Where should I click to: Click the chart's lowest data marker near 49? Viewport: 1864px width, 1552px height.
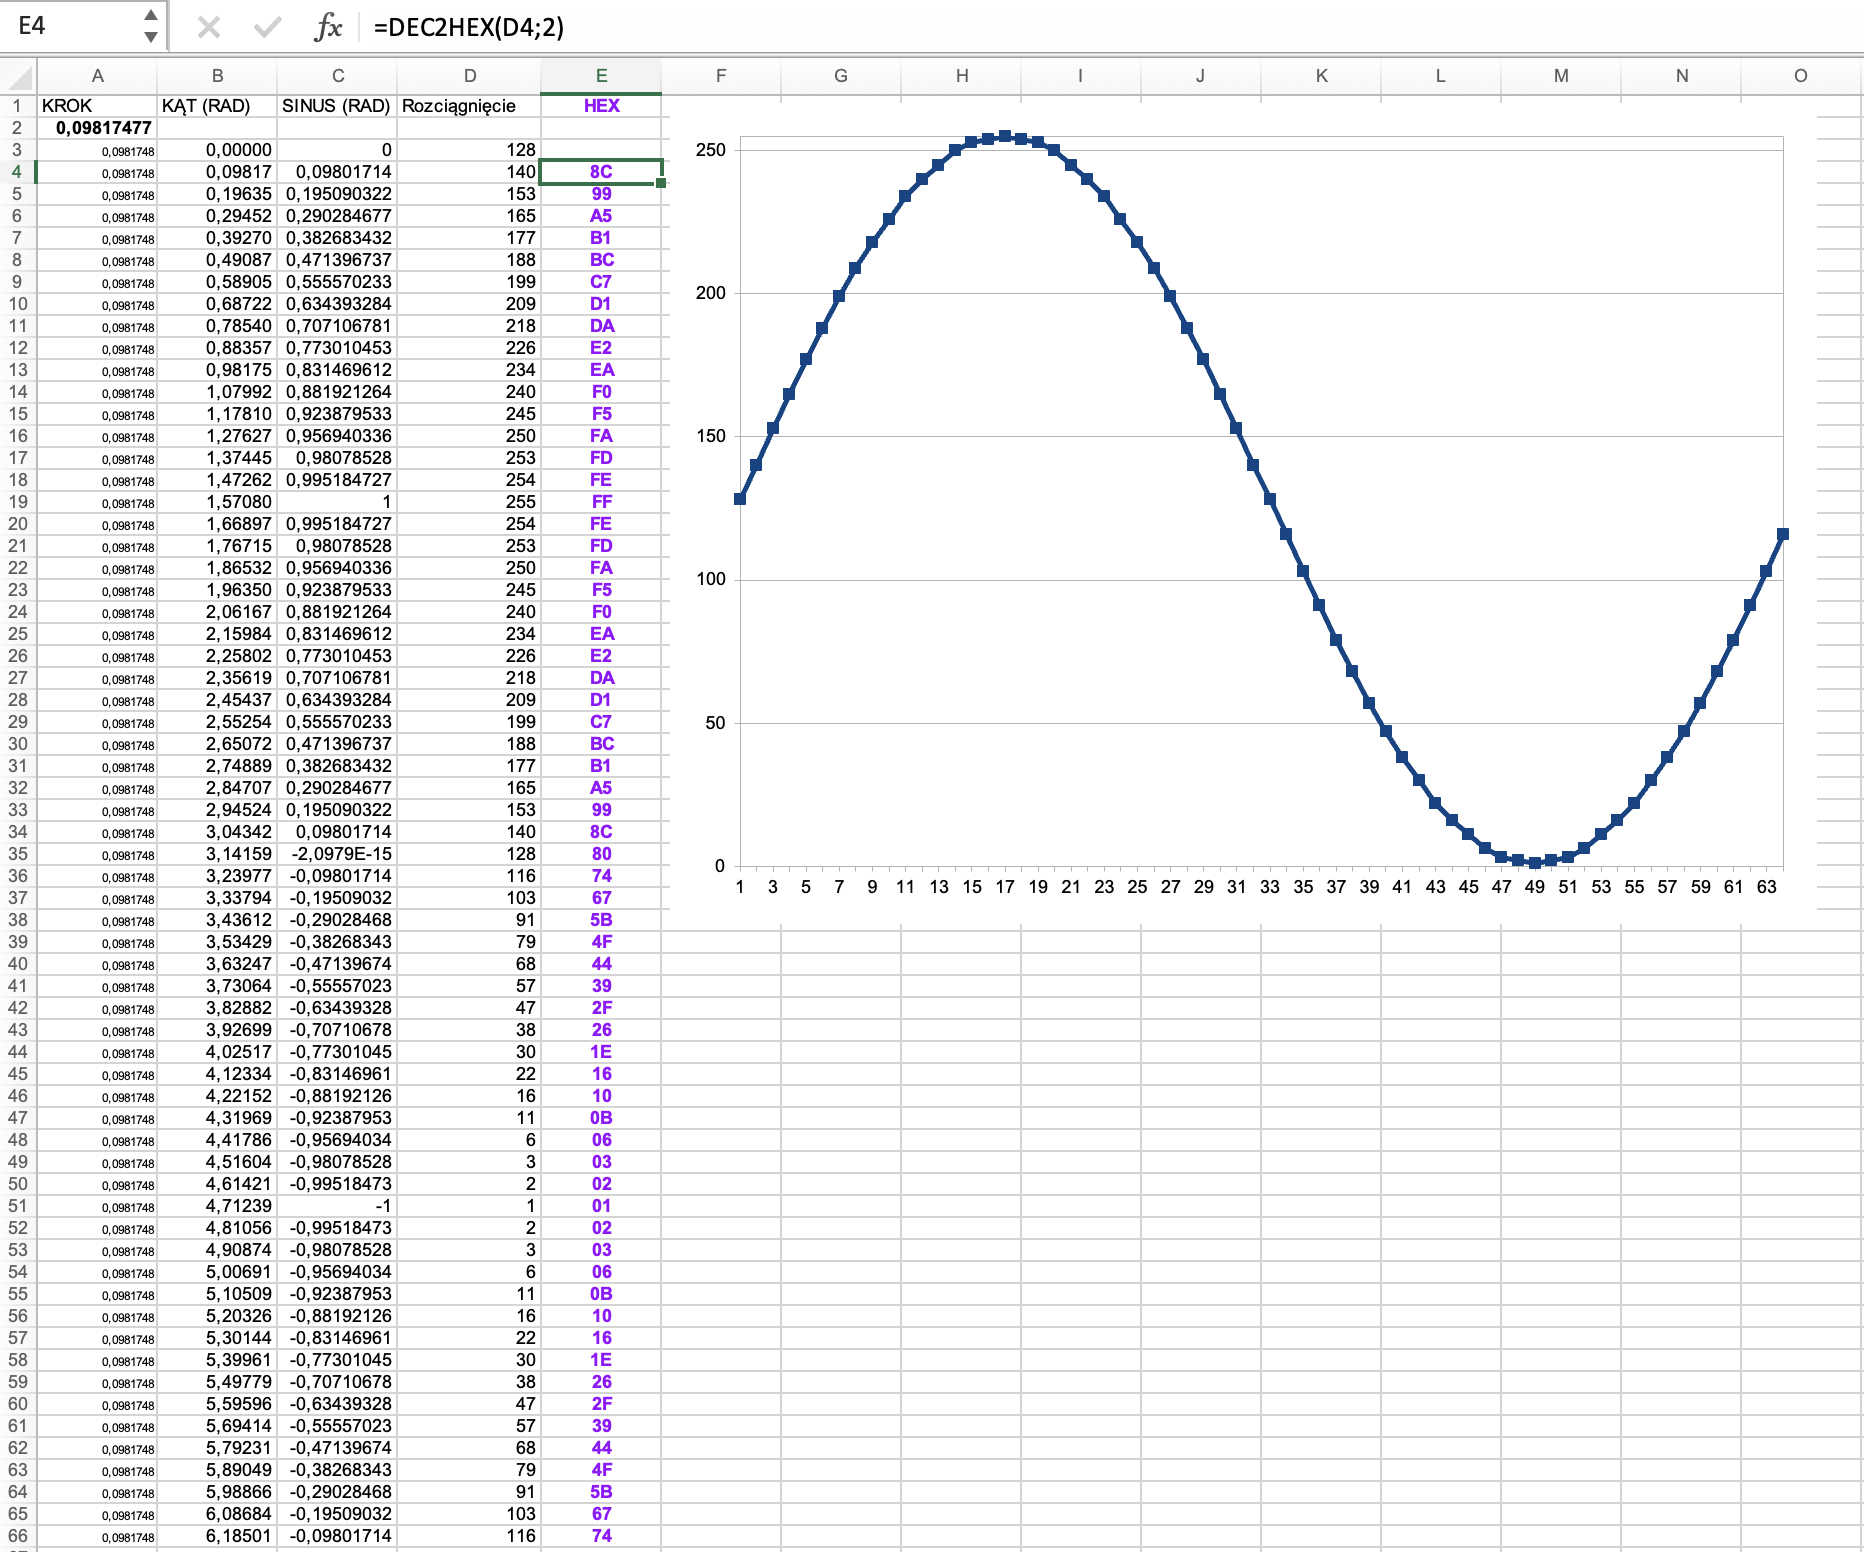[x=1535, y=862]
